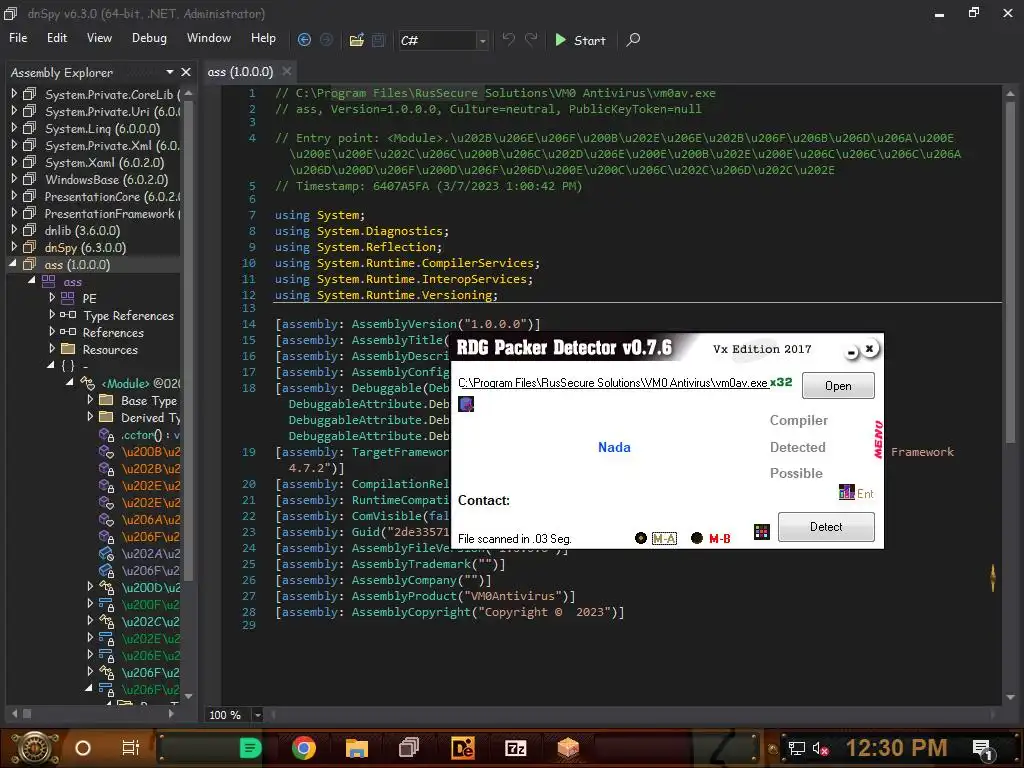The height and width of the screenshot is (768, 1024).
Task: Click the Save All toolbar icon
Action: point(379,40)
